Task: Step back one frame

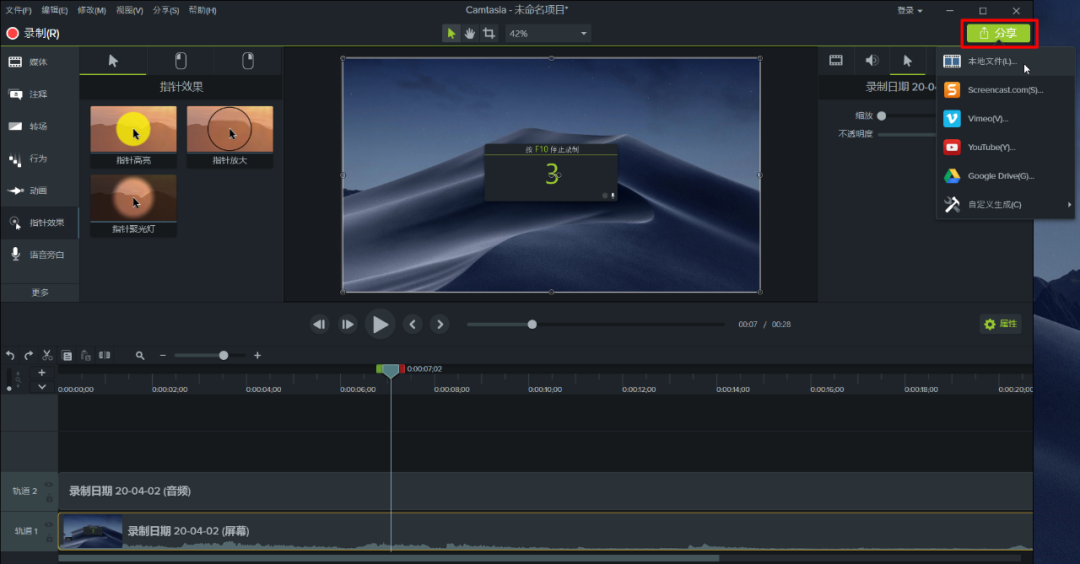Action: click(x=319, y=324)
